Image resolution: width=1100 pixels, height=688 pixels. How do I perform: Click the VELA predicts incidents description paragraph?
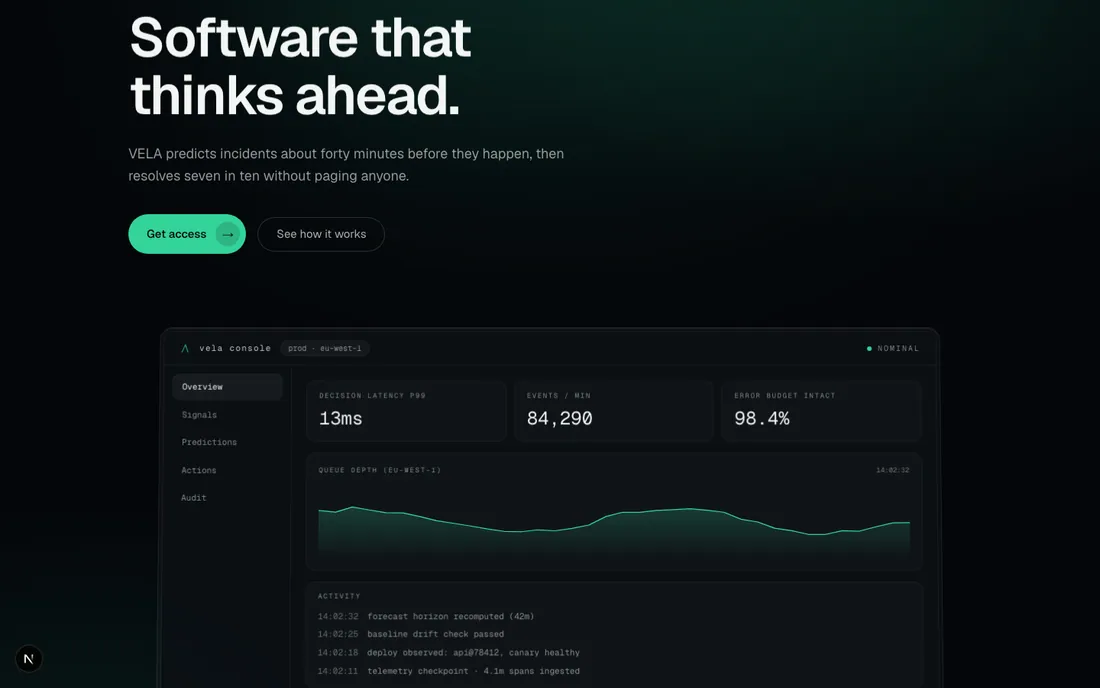346,165
